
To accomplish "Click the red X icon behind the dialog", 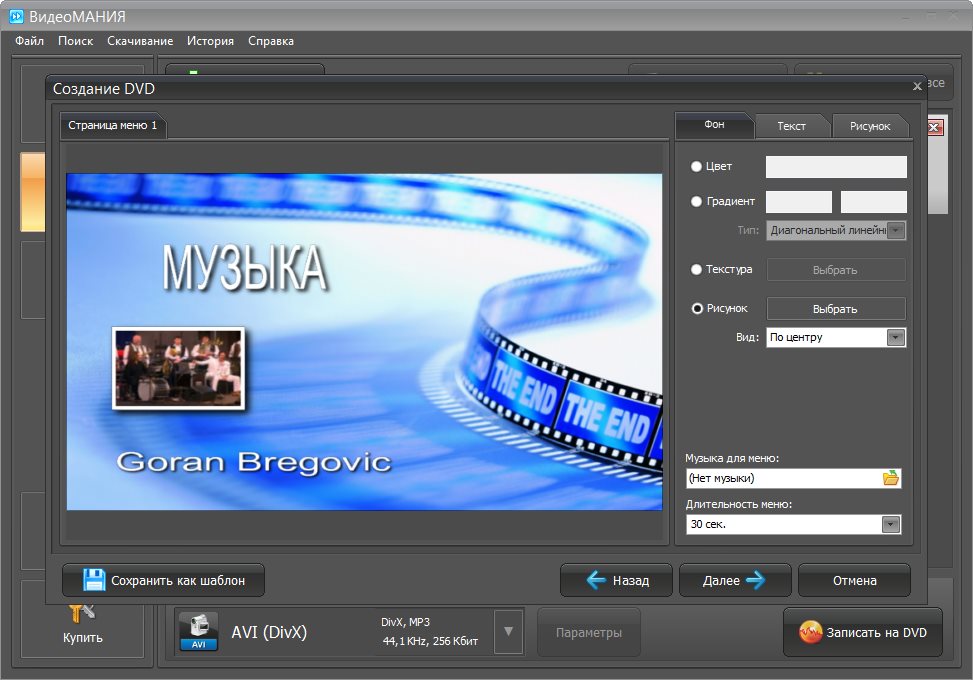I will (935, 128).
